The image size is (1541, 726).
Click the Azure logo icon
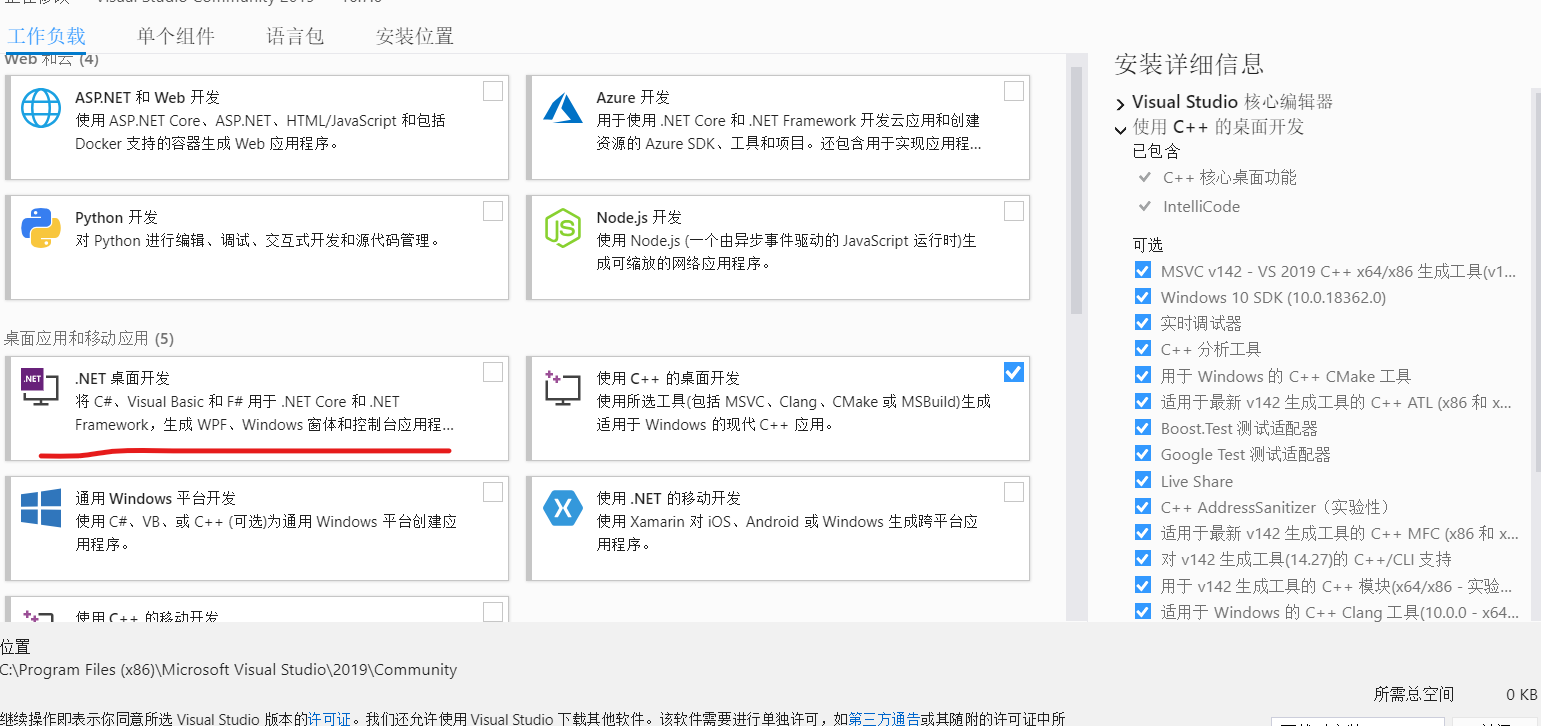coord(563,107)
